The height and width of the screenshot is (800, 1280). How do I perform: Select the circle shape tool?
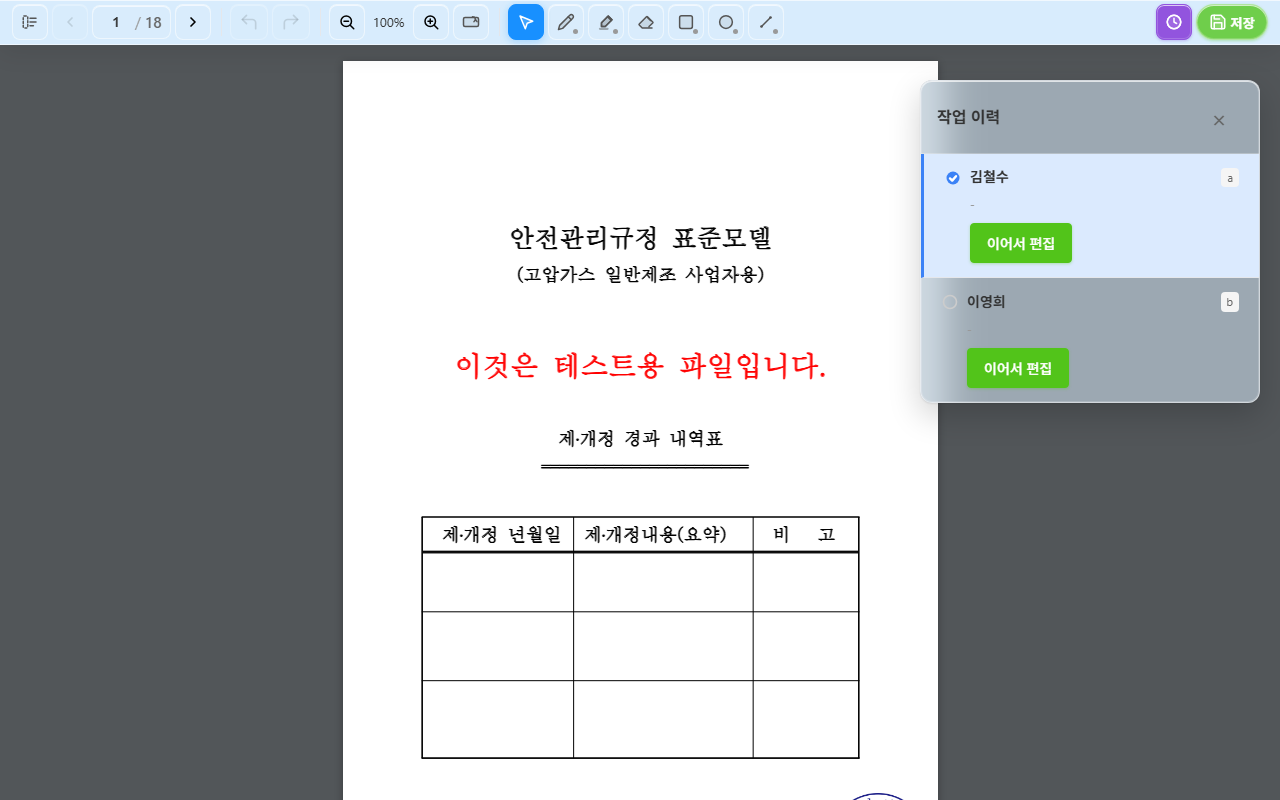726,22
